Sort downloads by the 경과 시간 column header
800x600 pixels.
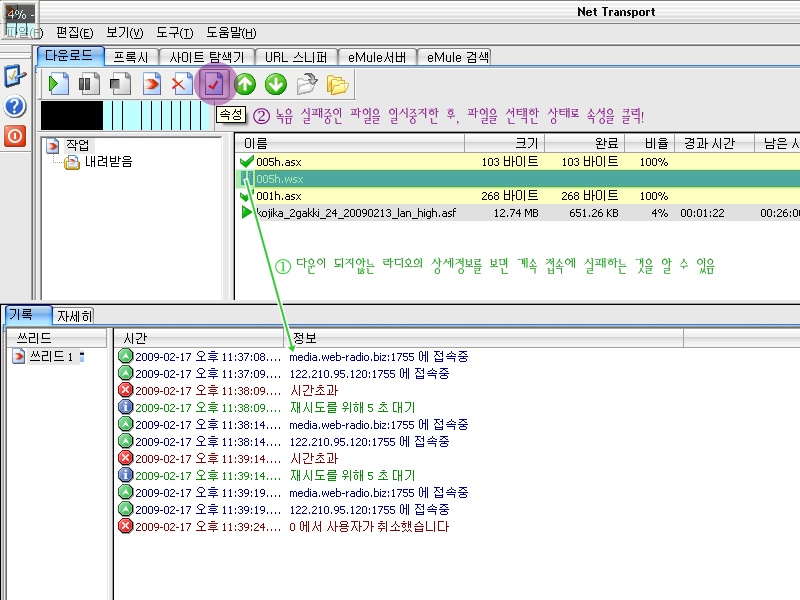(714, 143)
